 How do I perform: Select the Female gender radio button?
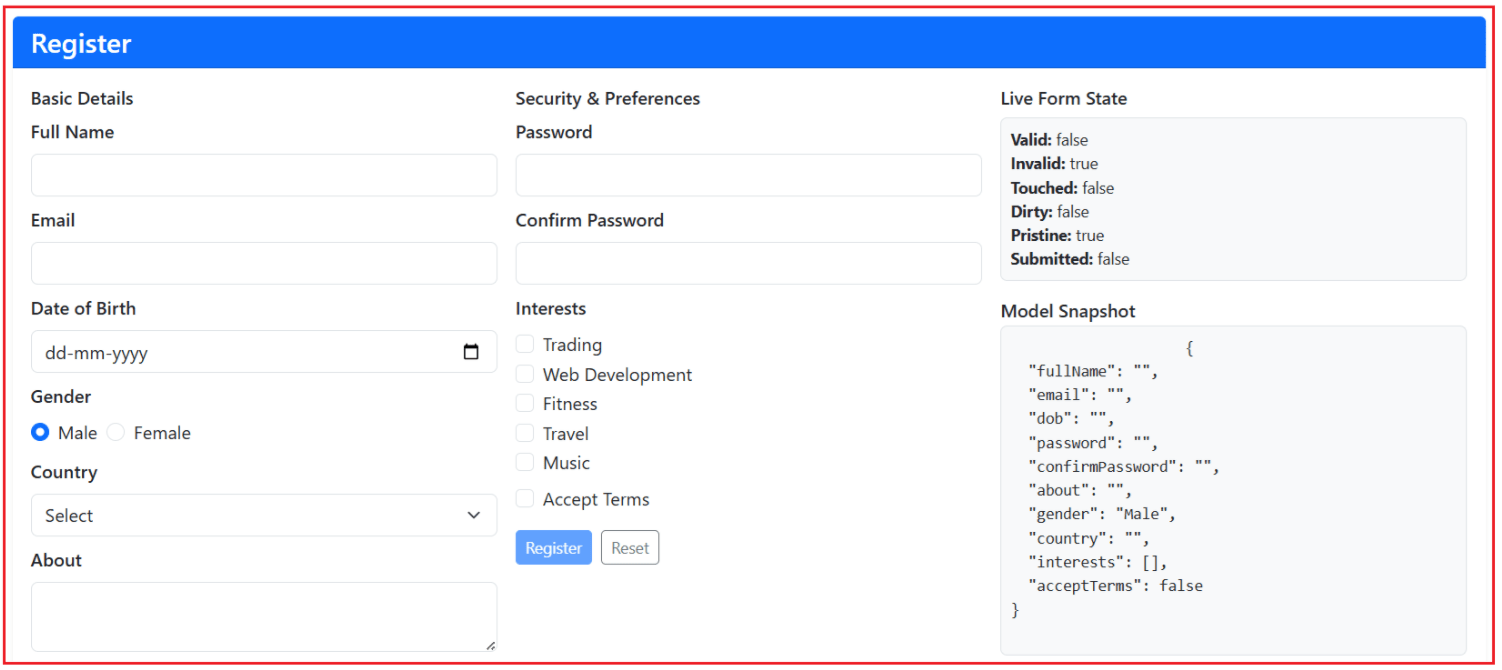tap(115, 431)
